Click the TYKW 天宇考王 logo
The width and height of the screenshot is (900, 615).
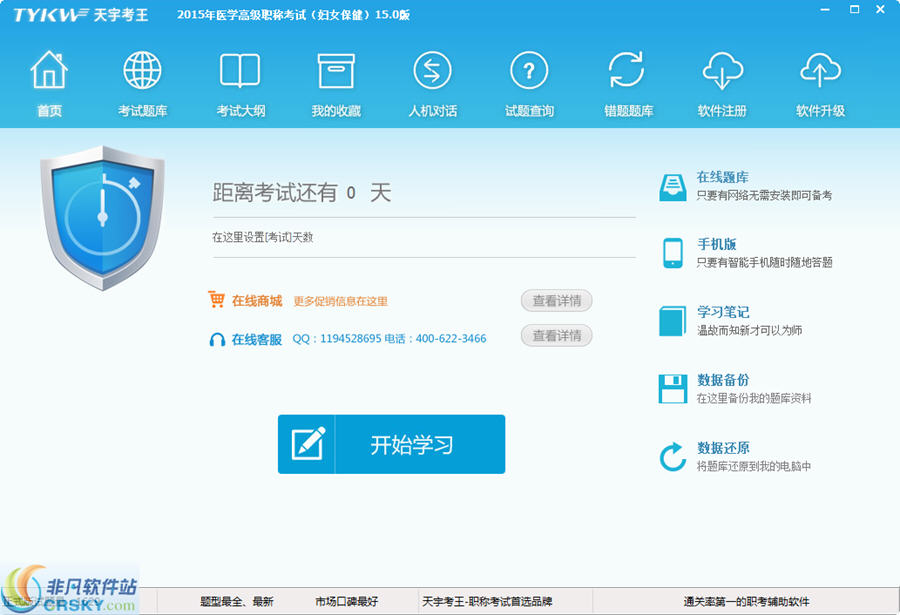[80, 14]
